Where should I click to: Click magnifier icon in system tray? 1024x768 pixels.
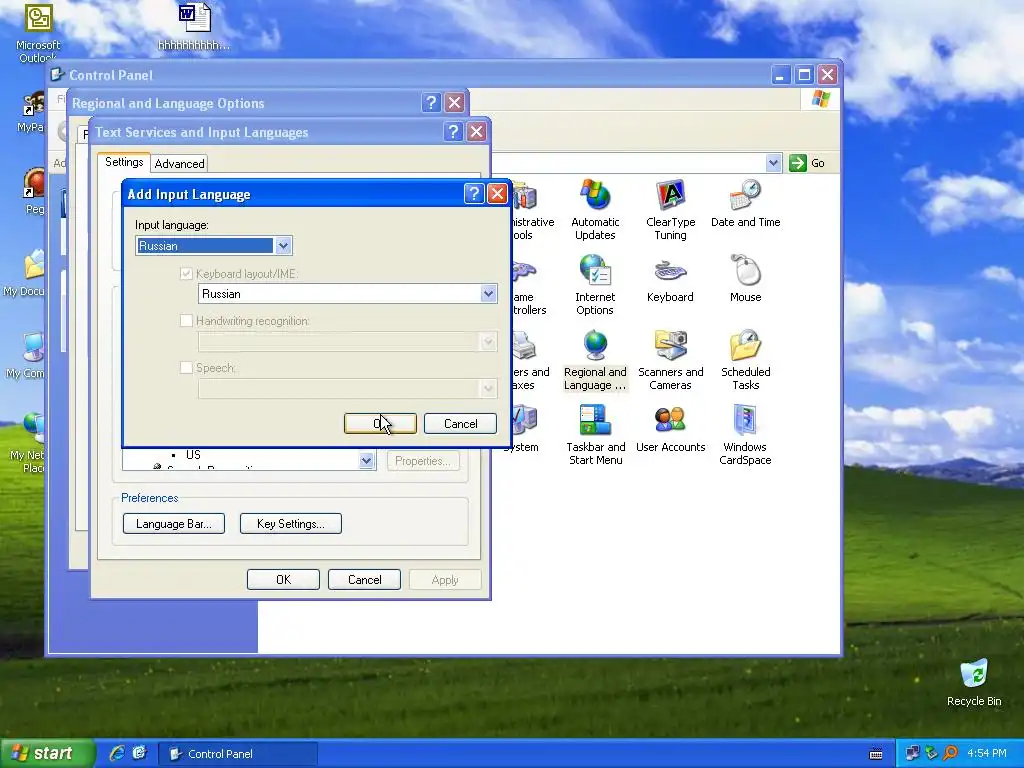pyautogui.click(x=950, y=753)
